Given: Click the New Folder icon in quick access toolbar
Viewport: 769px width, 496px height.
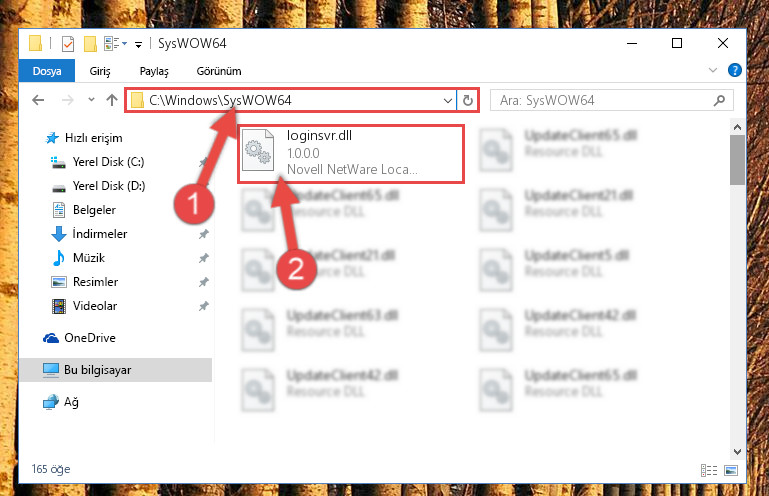Looking at the screenshot, I should coord(90,44).
